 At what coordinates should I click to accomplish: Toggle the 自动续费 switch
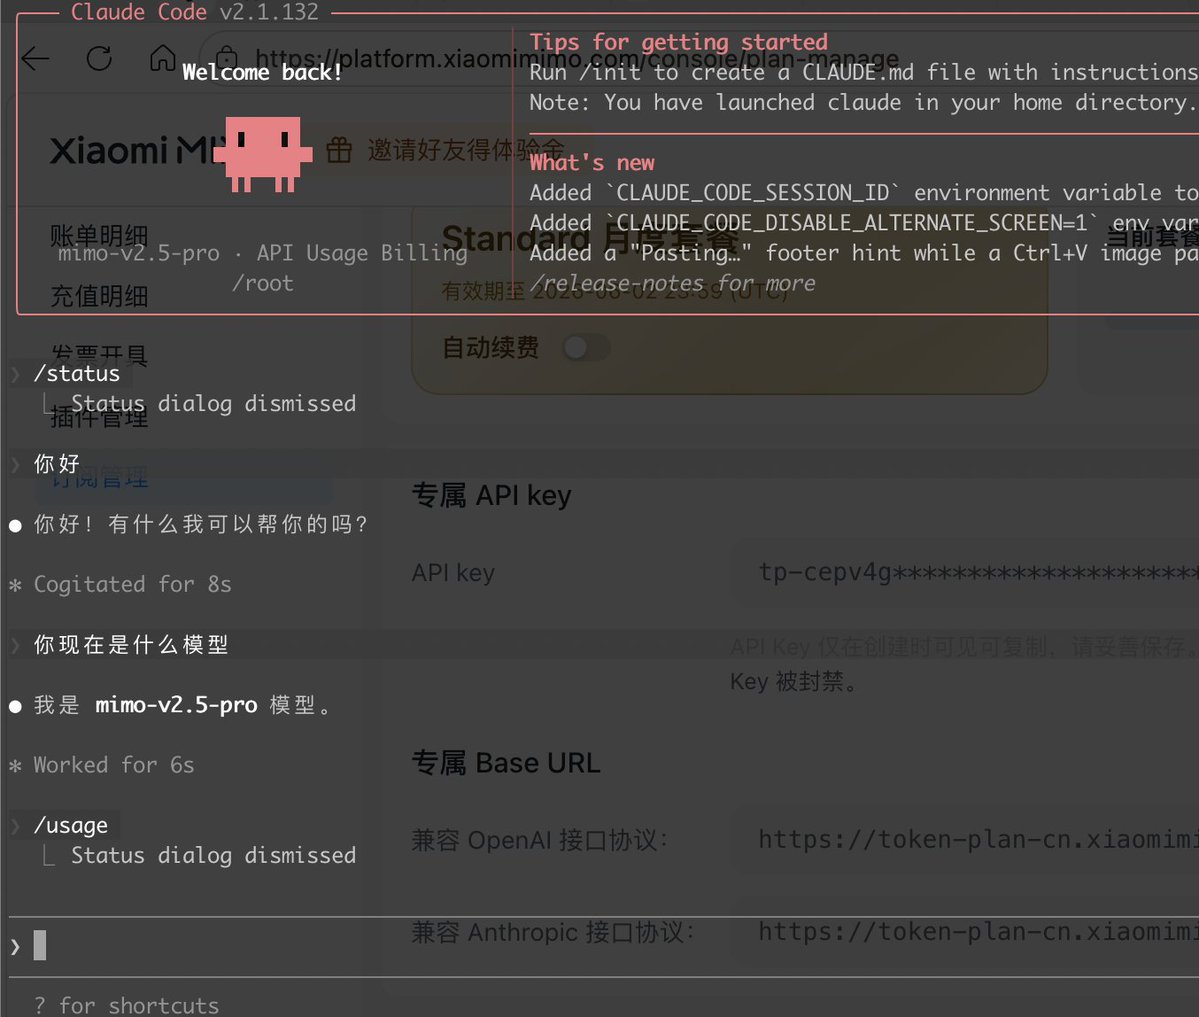point(586,348)
